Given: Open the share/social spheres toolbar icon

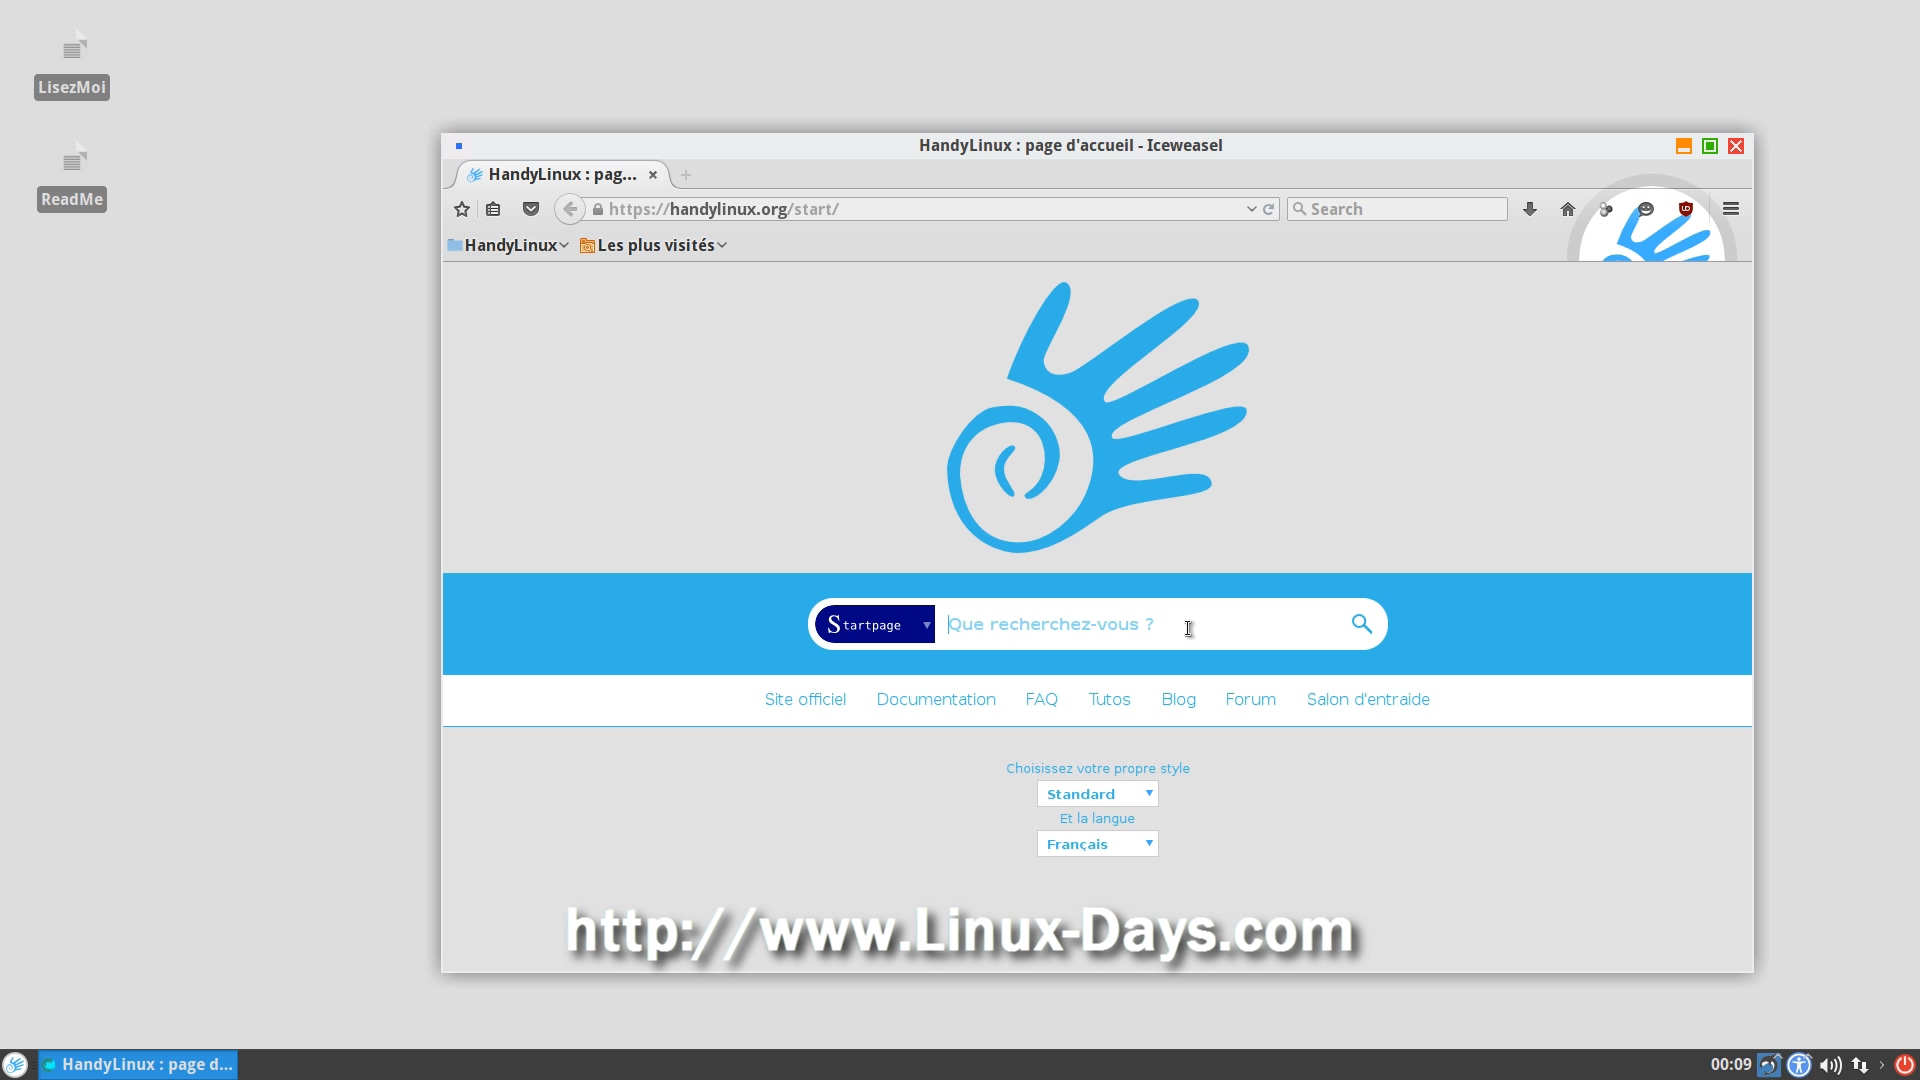Looking at the screenshot, I should pyautogui.click(x=1606, y=209).
